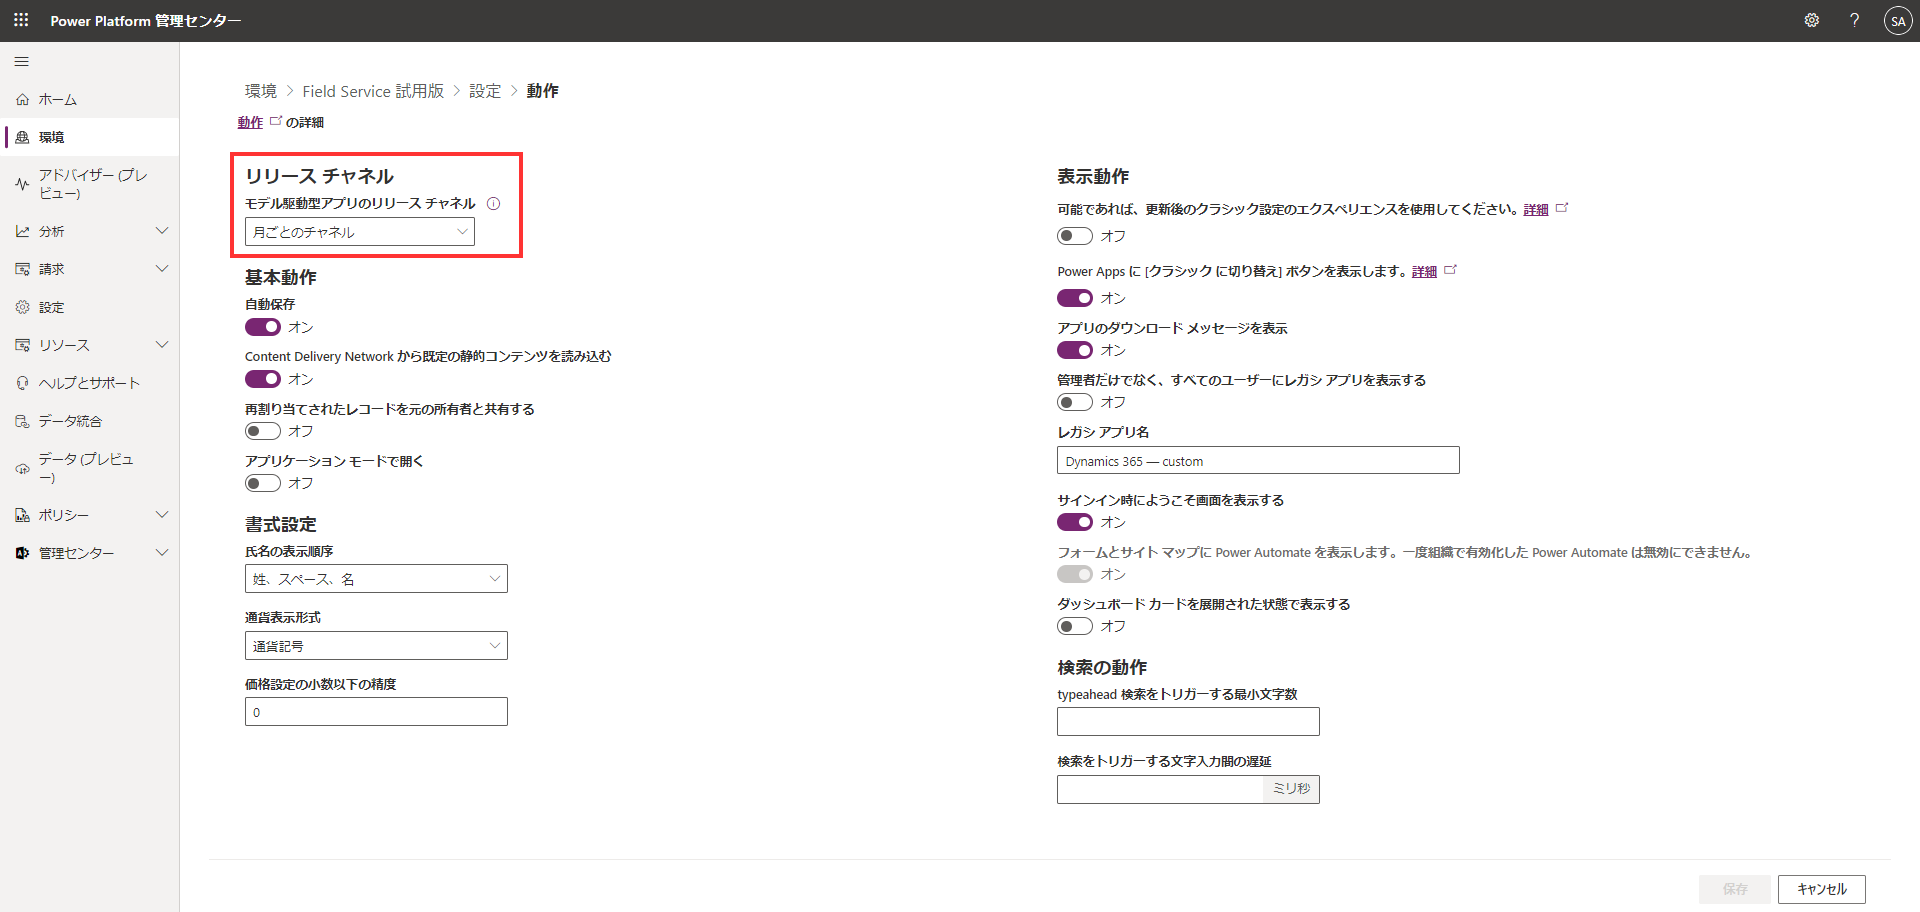Click the データ (プレビュー) cloud icon

[x=22, y=468]
